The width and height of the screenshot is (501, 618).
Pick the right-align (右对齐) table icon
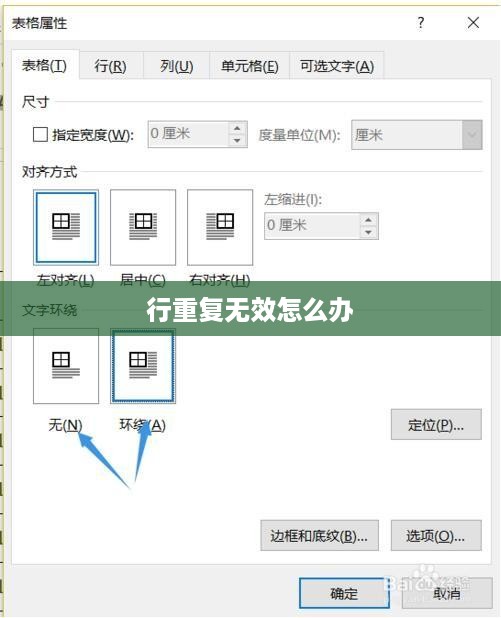tap(220, 227)
